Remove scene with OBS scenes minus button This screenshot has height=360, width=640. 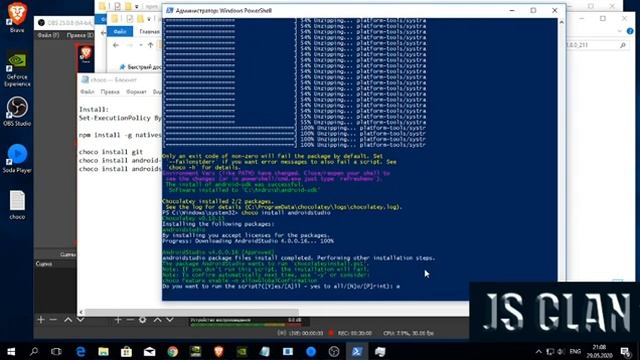click(x=53, y=320)
